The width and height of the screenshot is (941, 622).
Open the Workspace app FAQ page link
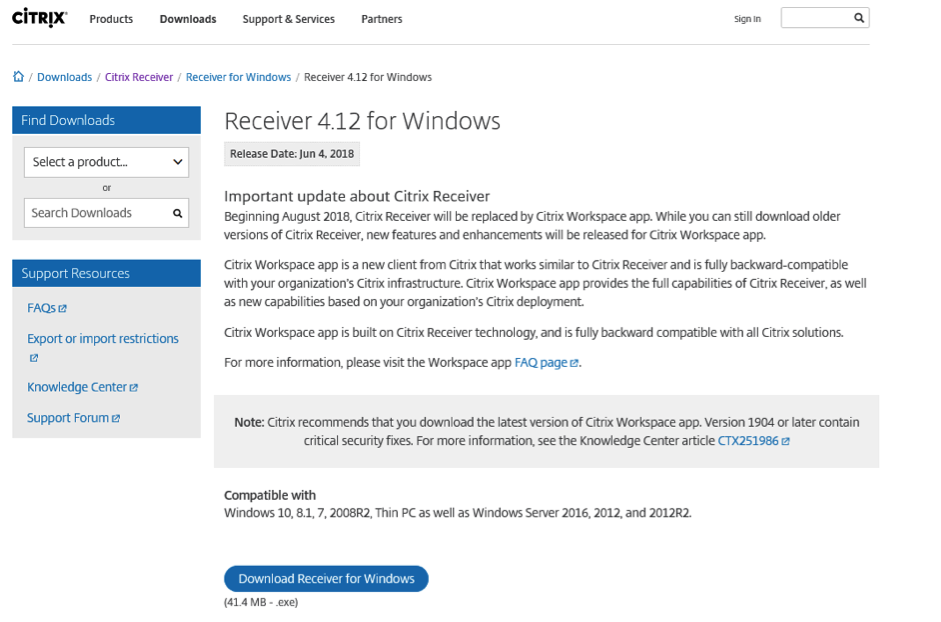(x=541, y=363)
